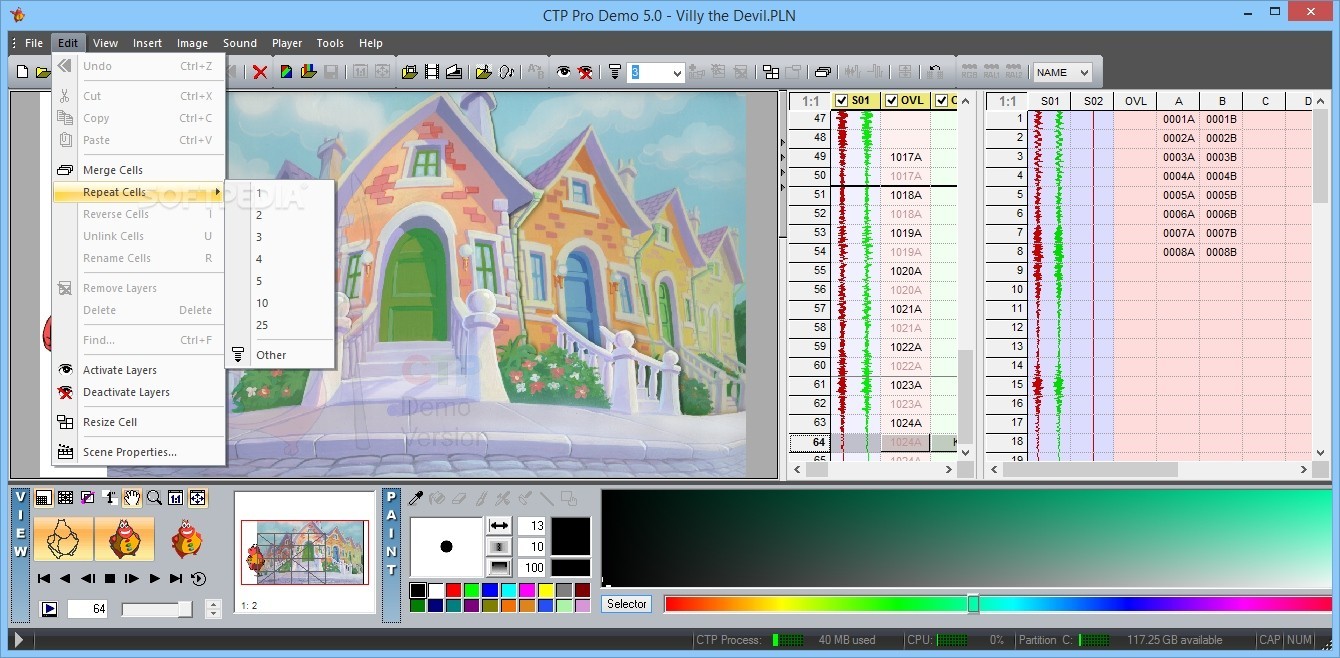Click the brush gradient button beside 100

coord(499,567)
